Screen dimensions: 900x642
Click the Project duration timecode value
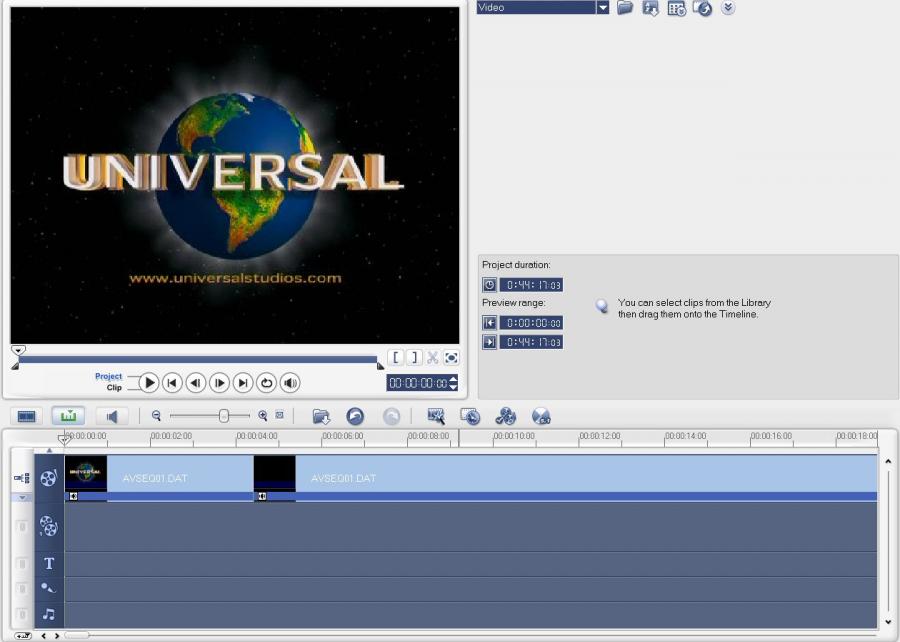pos(532,285)
